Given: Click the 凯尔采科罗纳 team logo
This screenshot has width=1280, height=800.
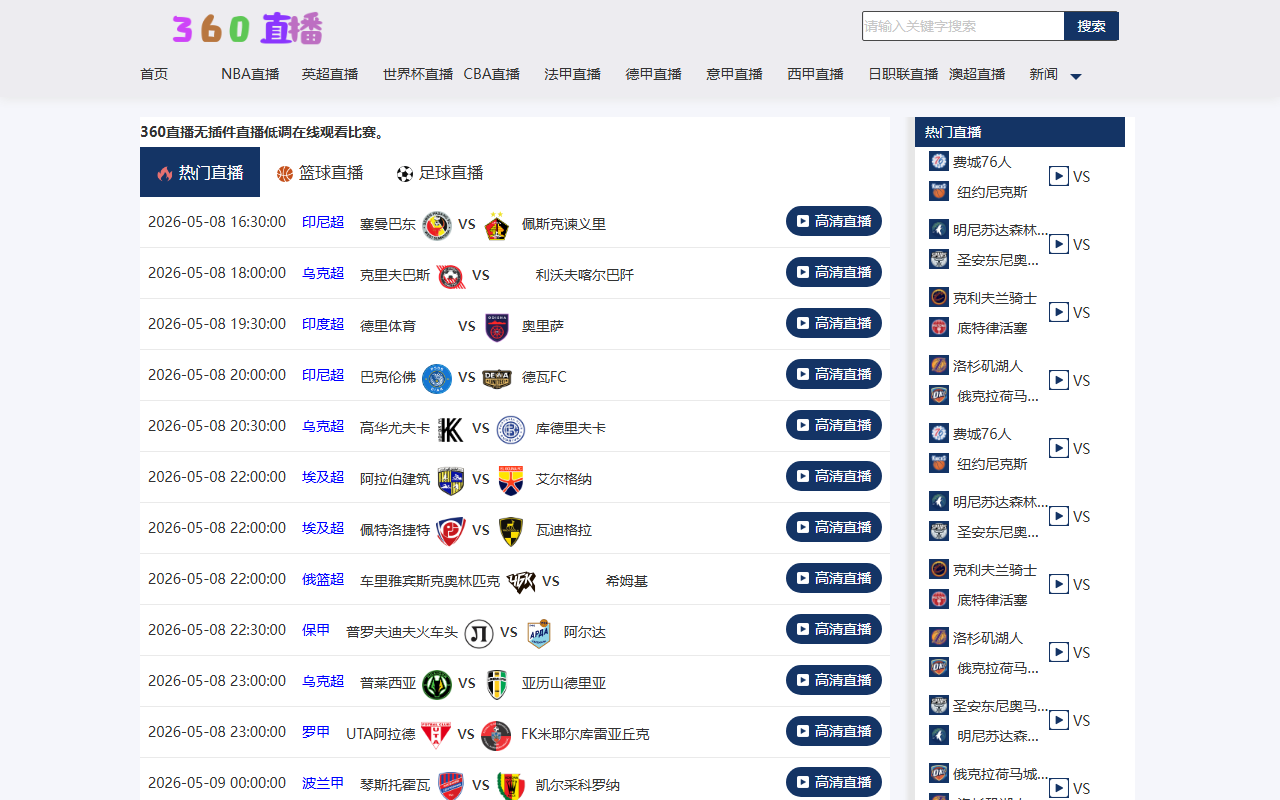Looking at the screenshot, I should click(511, 786).
